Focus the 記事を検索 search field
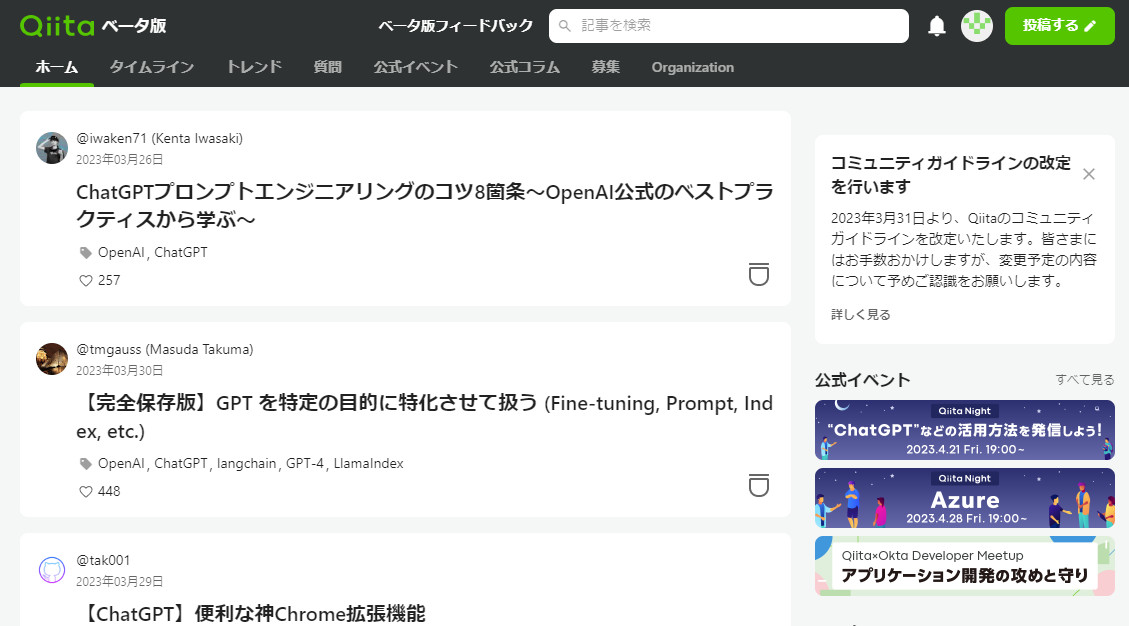 (x=729, y=26)
